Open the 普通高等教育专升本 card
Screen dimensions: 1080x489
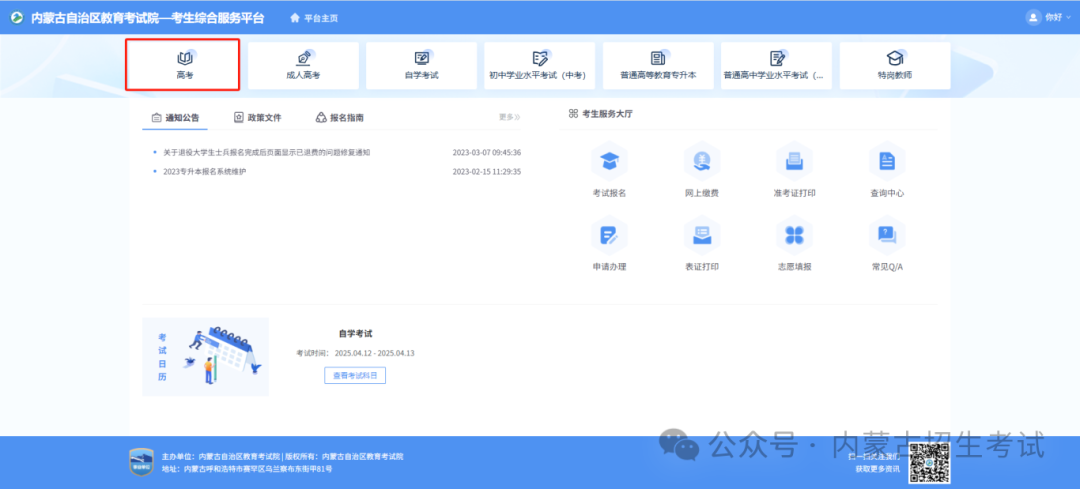coord(658,65)
